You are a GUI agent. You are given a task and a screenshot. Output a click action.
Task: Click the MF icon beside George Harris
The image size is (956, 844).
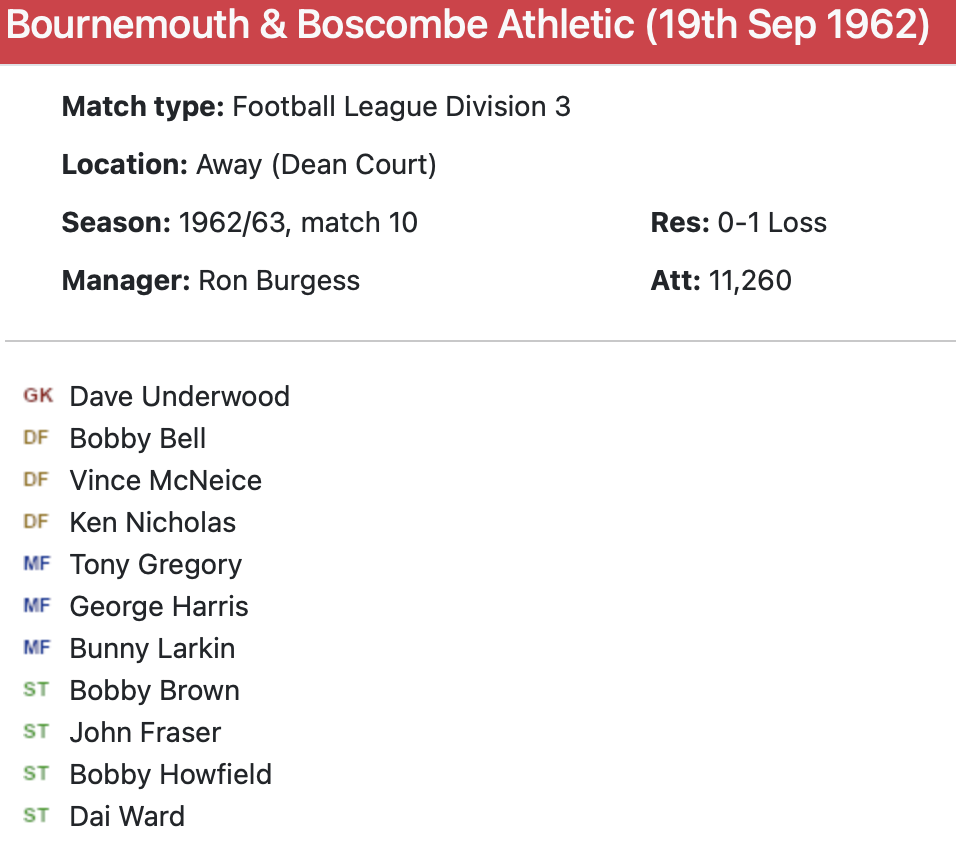[x=36, y=606]
